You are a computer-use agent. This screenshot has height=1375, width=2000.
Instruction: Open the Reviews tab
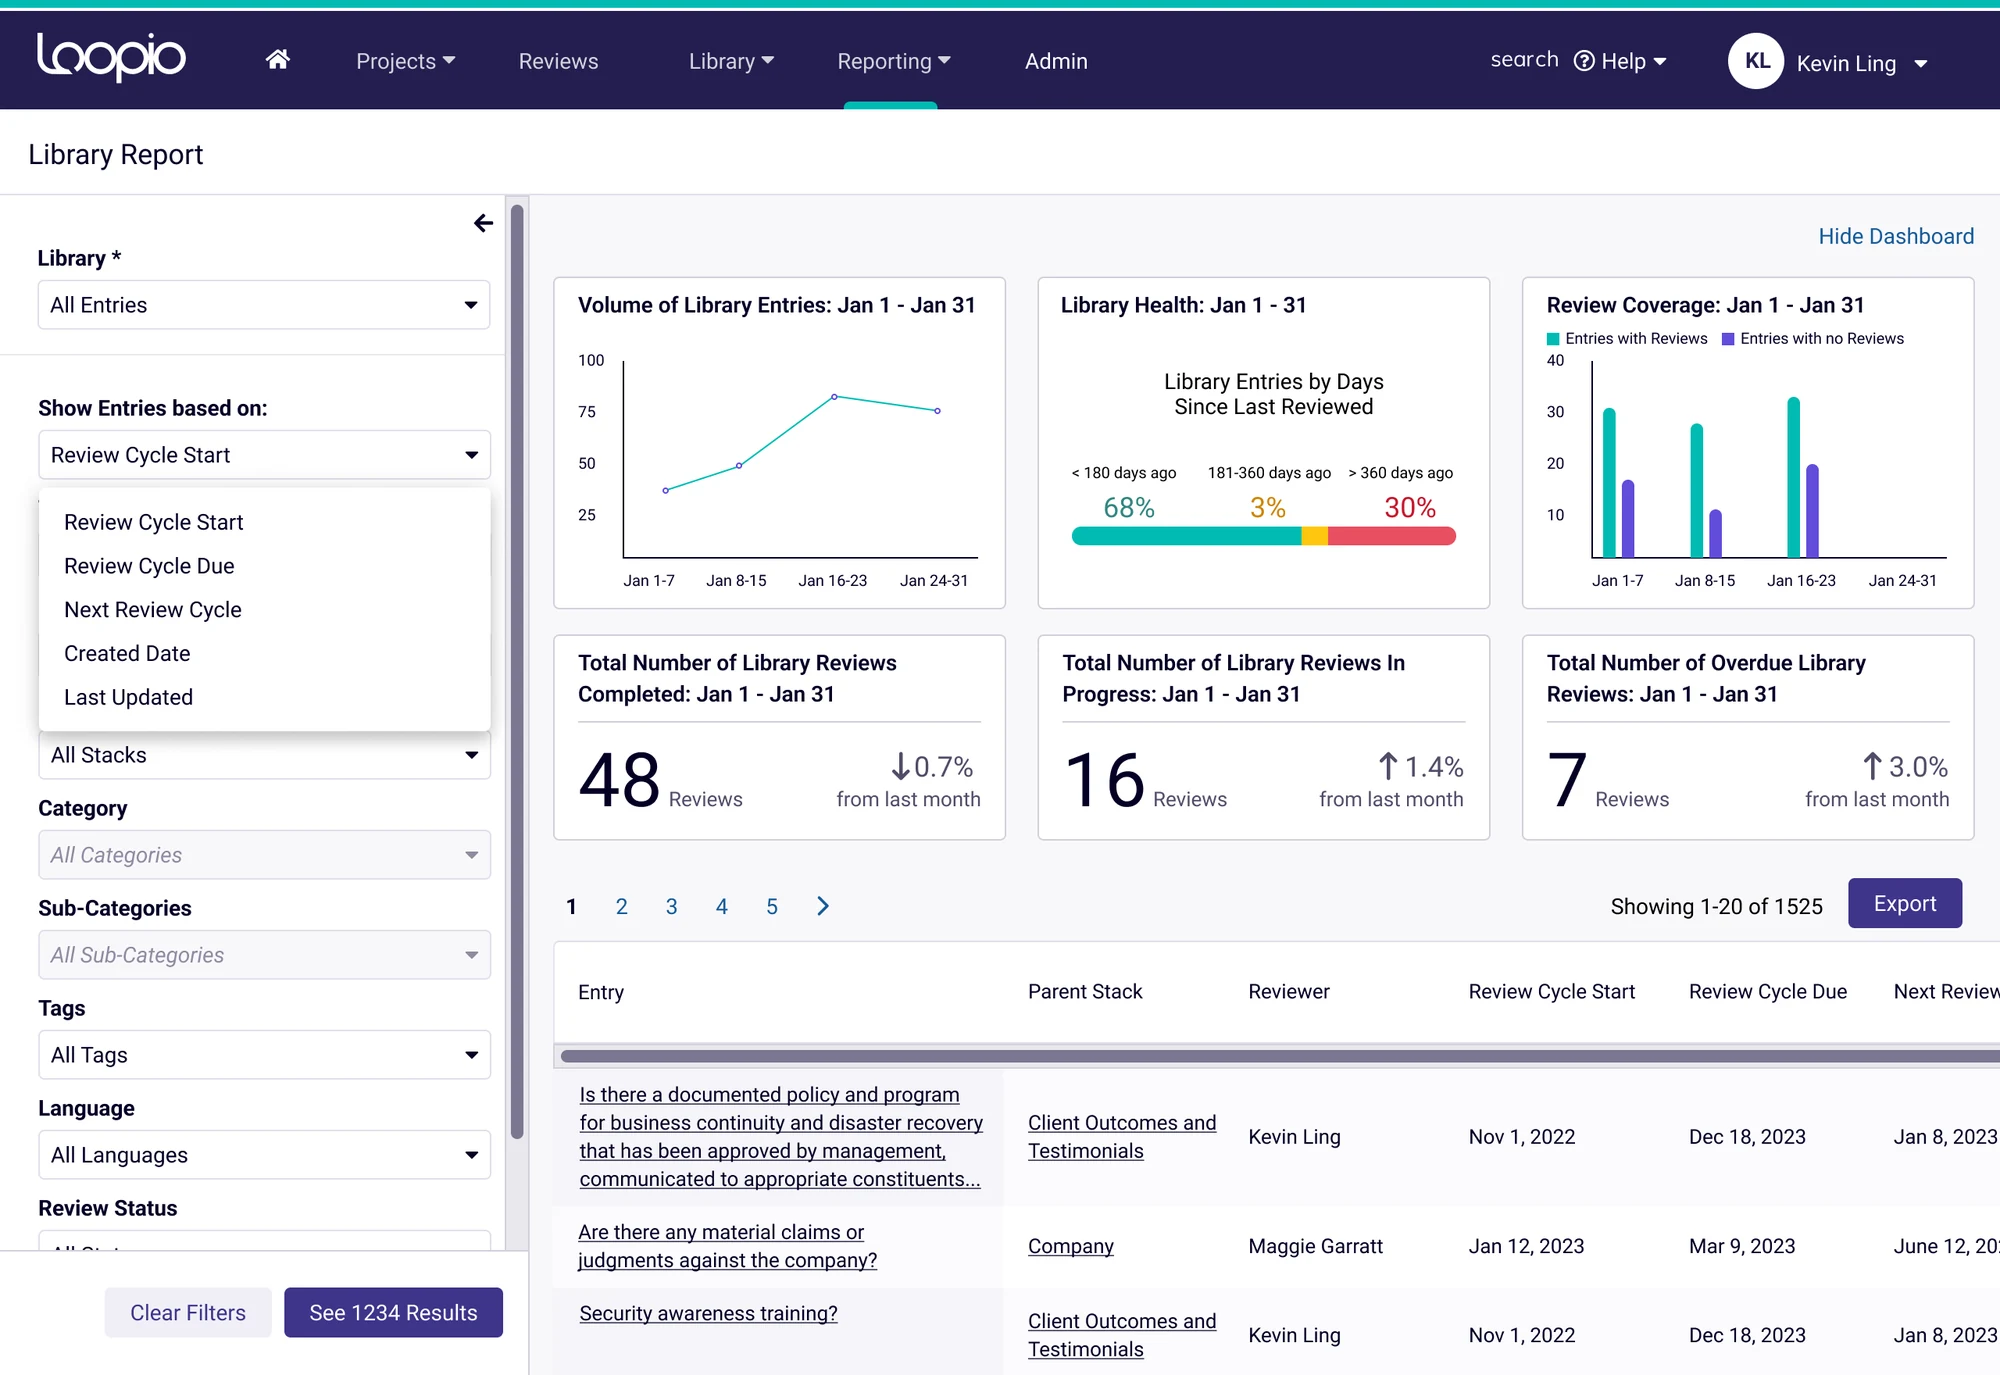558,61
